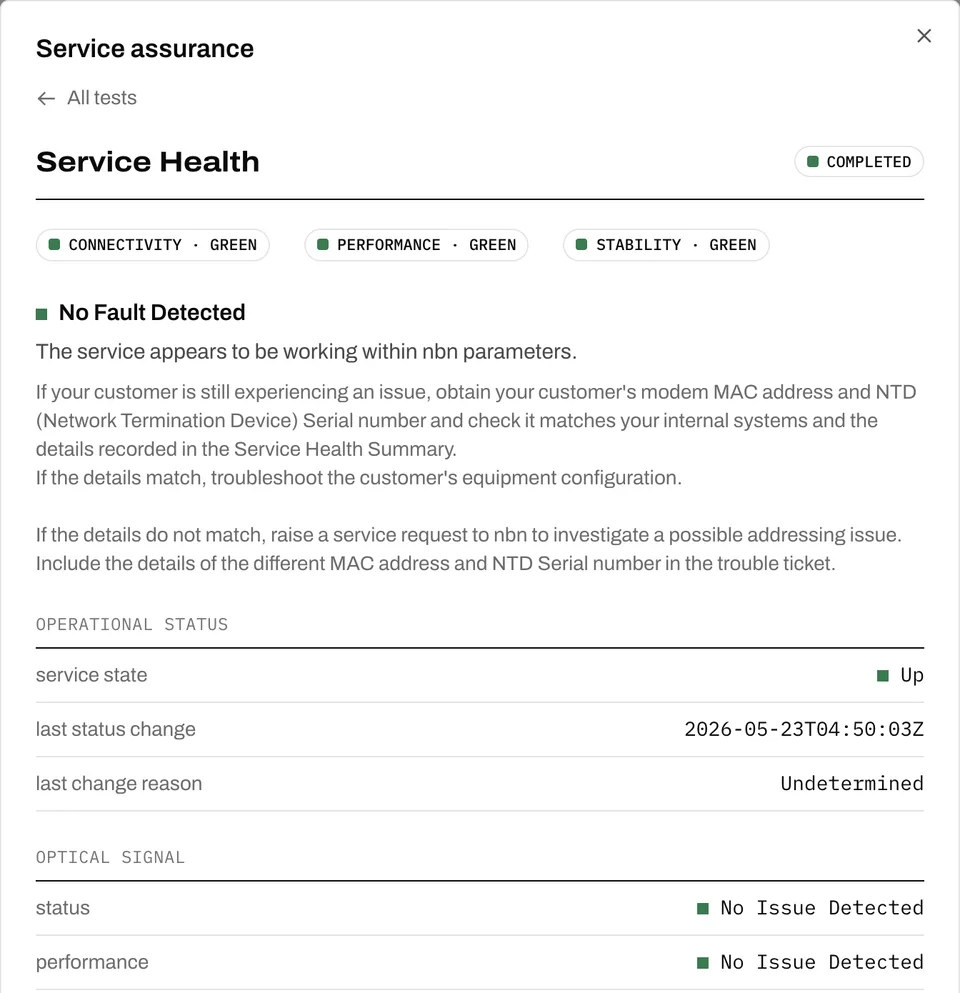Click the Service Health title
960x993 pixels.
[148, 162]
